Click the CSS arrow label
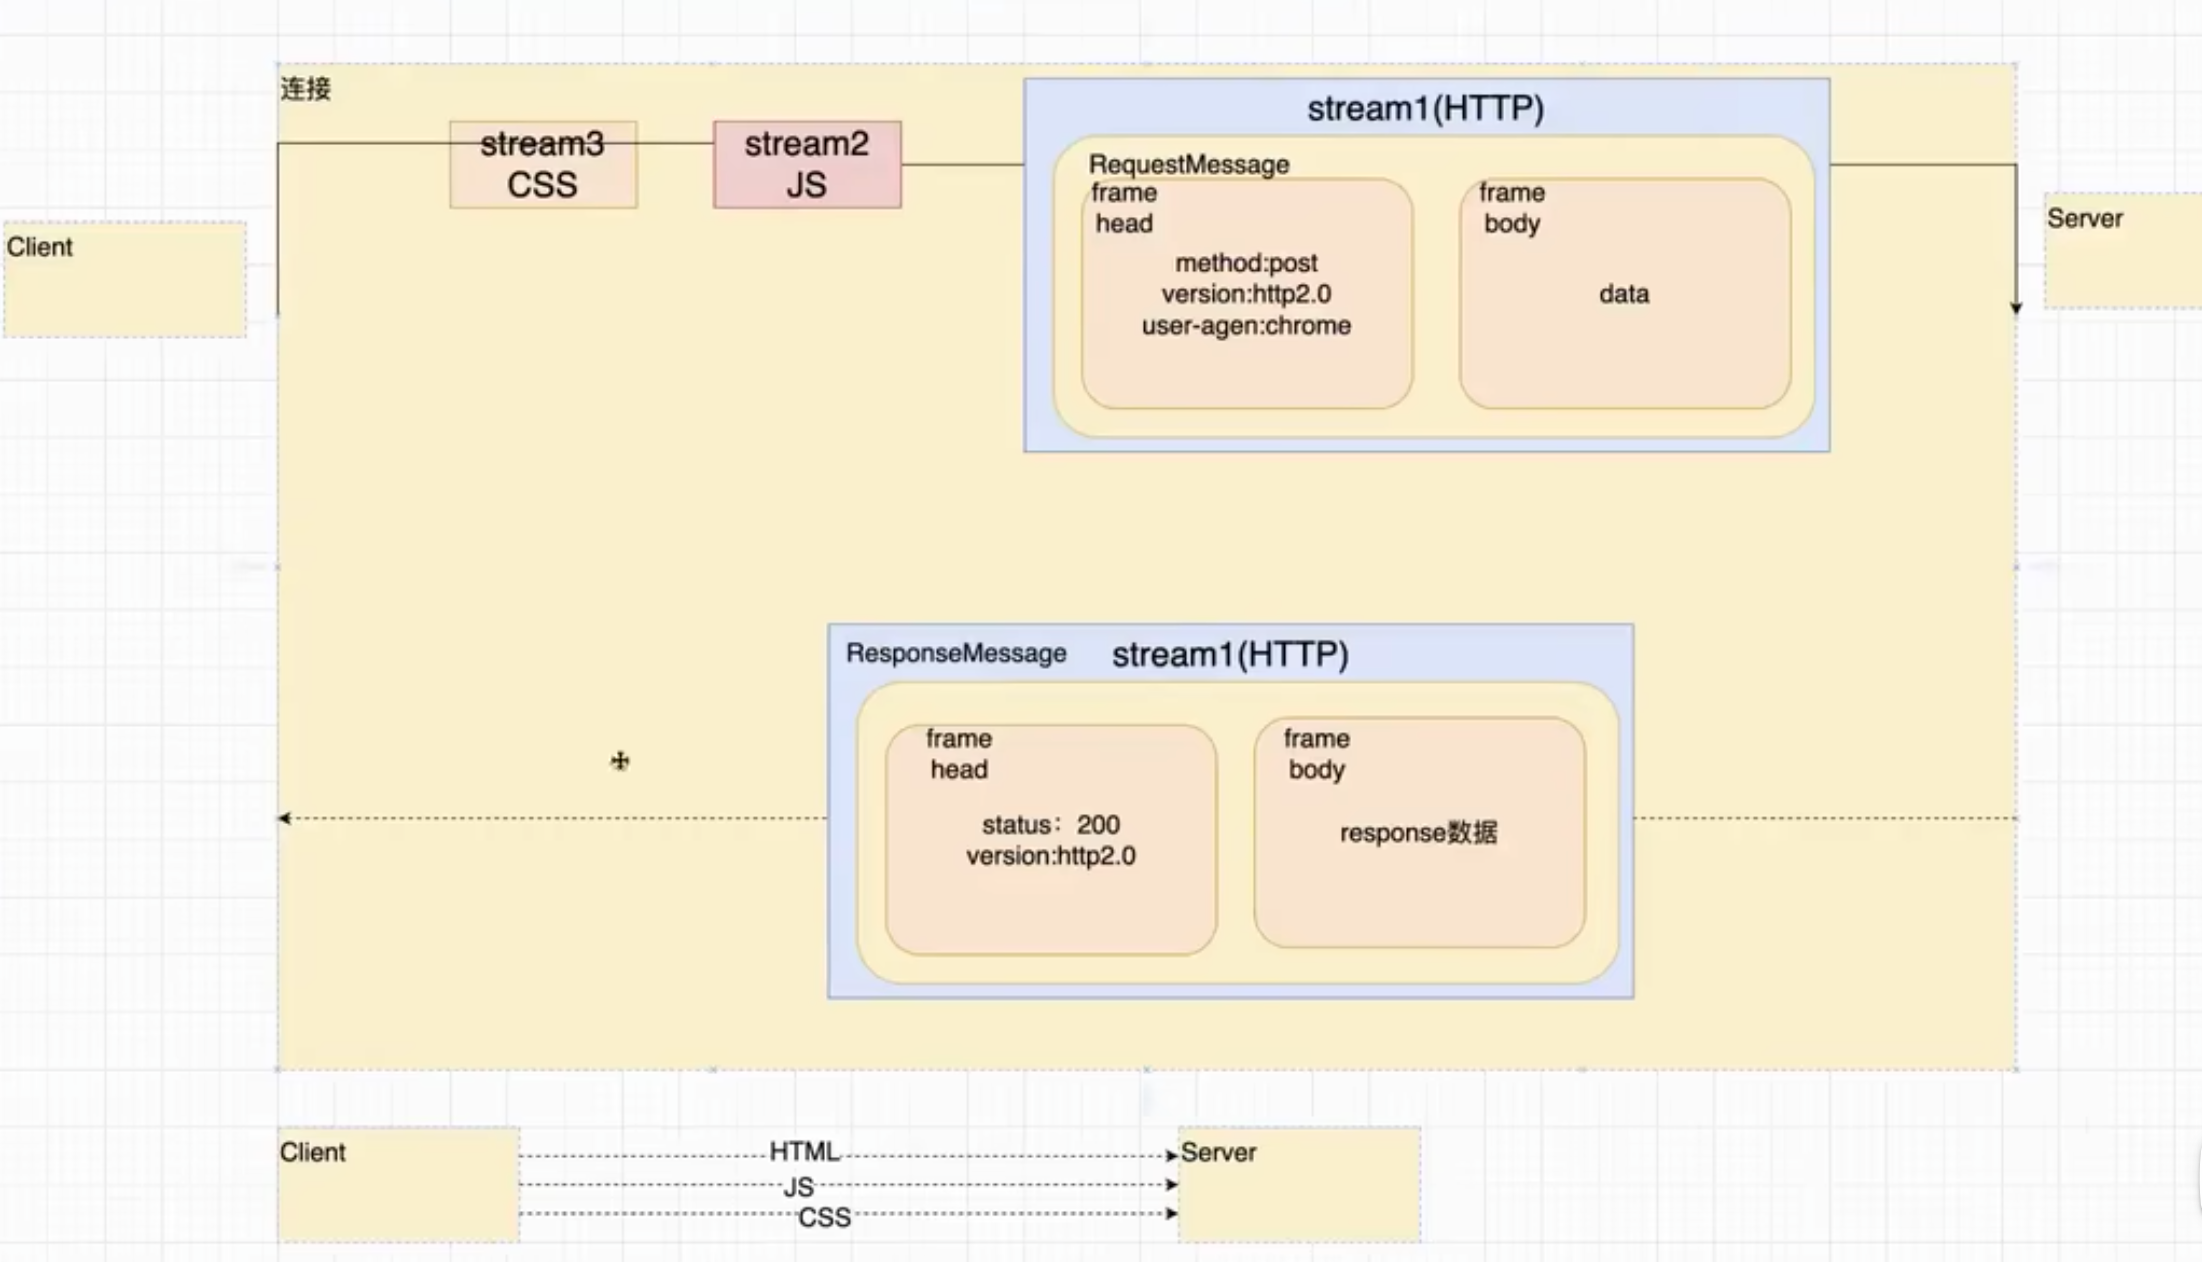Viewport: 2202px width, 1262px height. pyautogui.click(x=824, y=1217)
